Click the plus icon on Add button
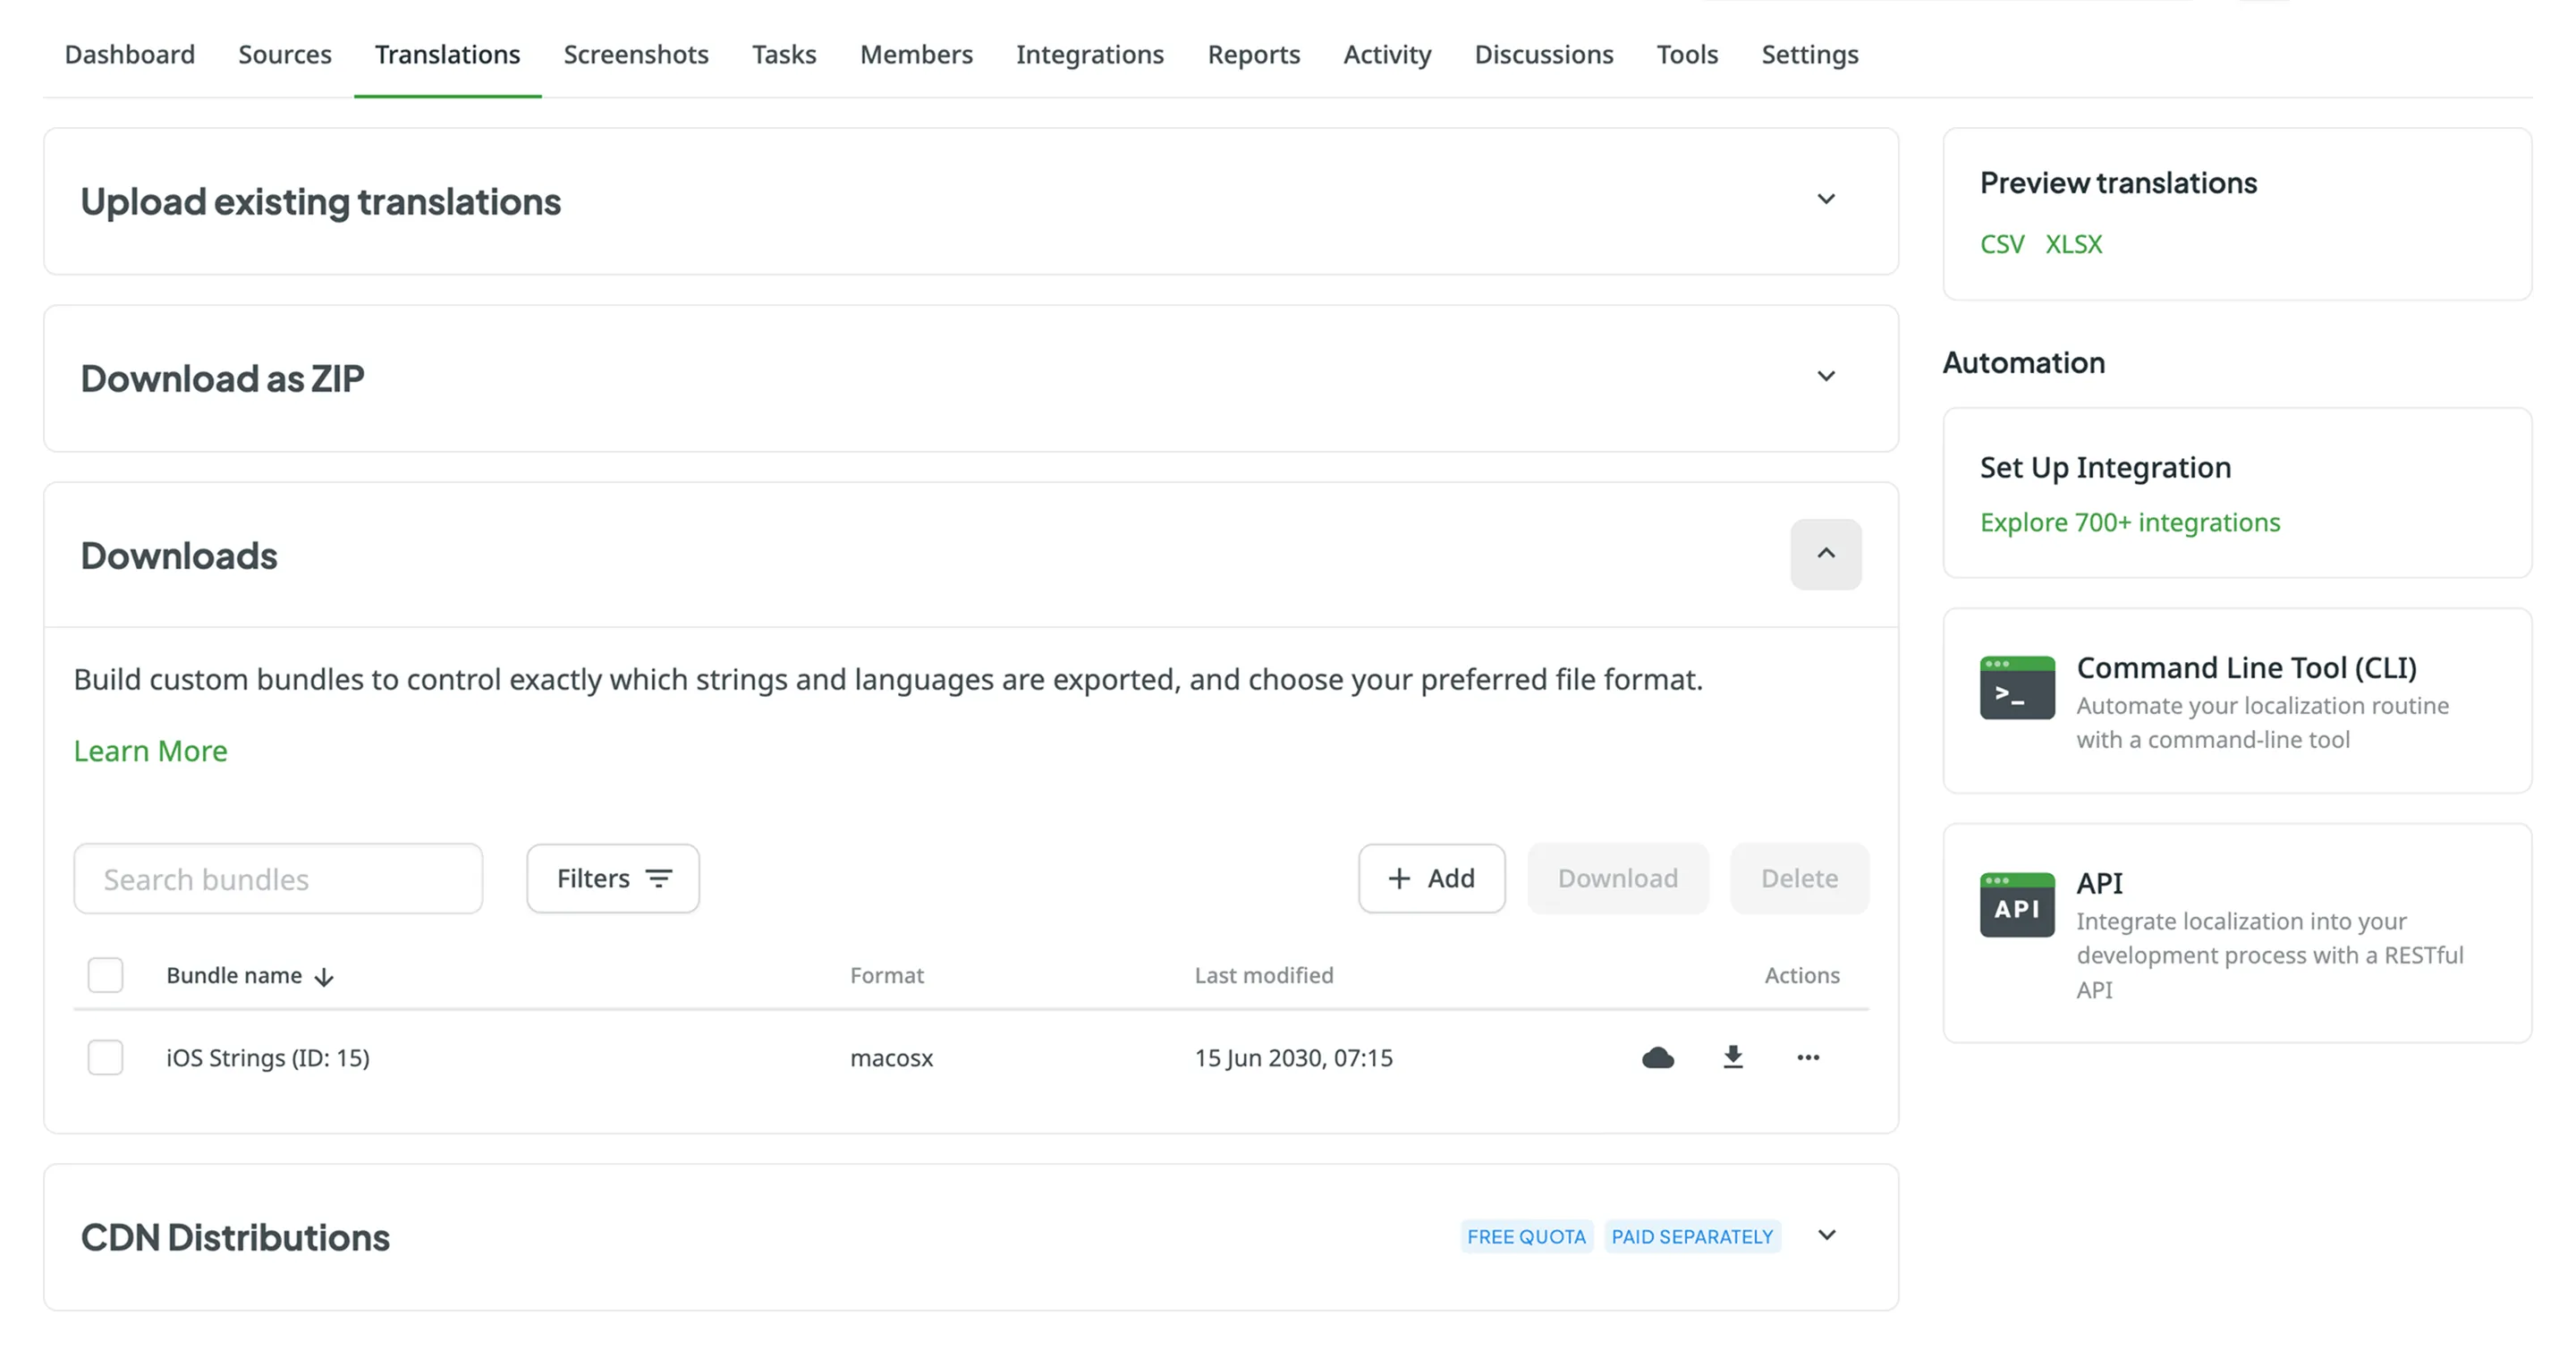The height and width of the screenshot is (1358, 2576). [1399, 878]
